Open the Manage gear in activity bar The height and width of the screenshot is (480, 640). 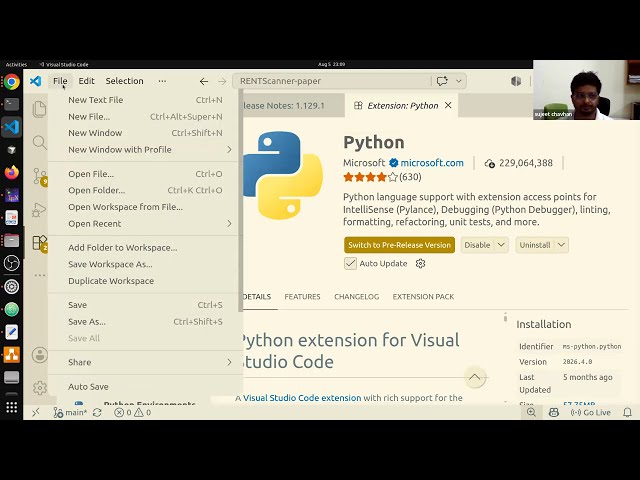click(40, 387)
